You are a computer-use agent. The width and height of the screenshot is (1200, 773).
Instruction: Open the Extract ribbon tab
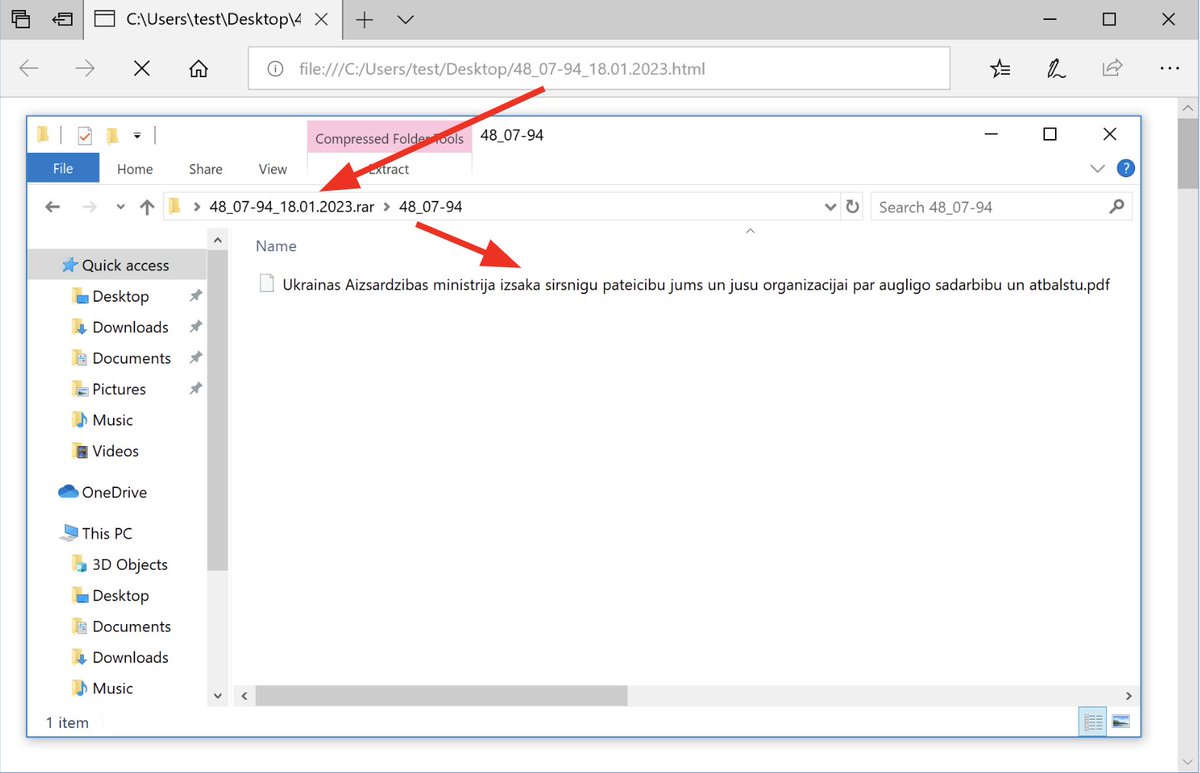tap(389, 169)
